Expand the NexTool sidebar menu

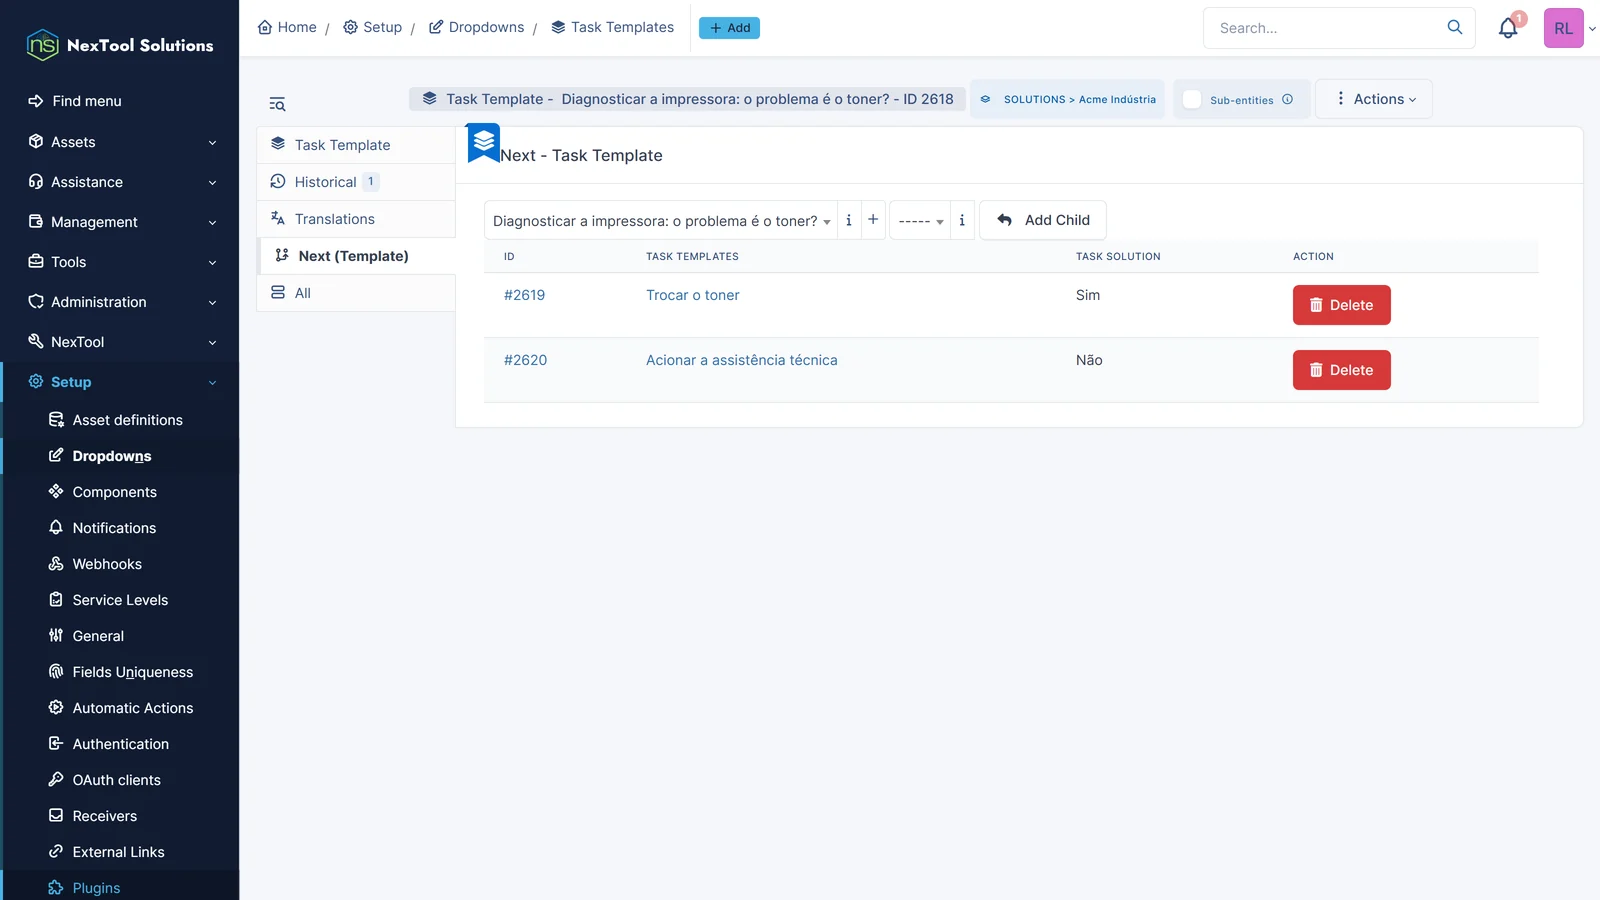[120, 342]
